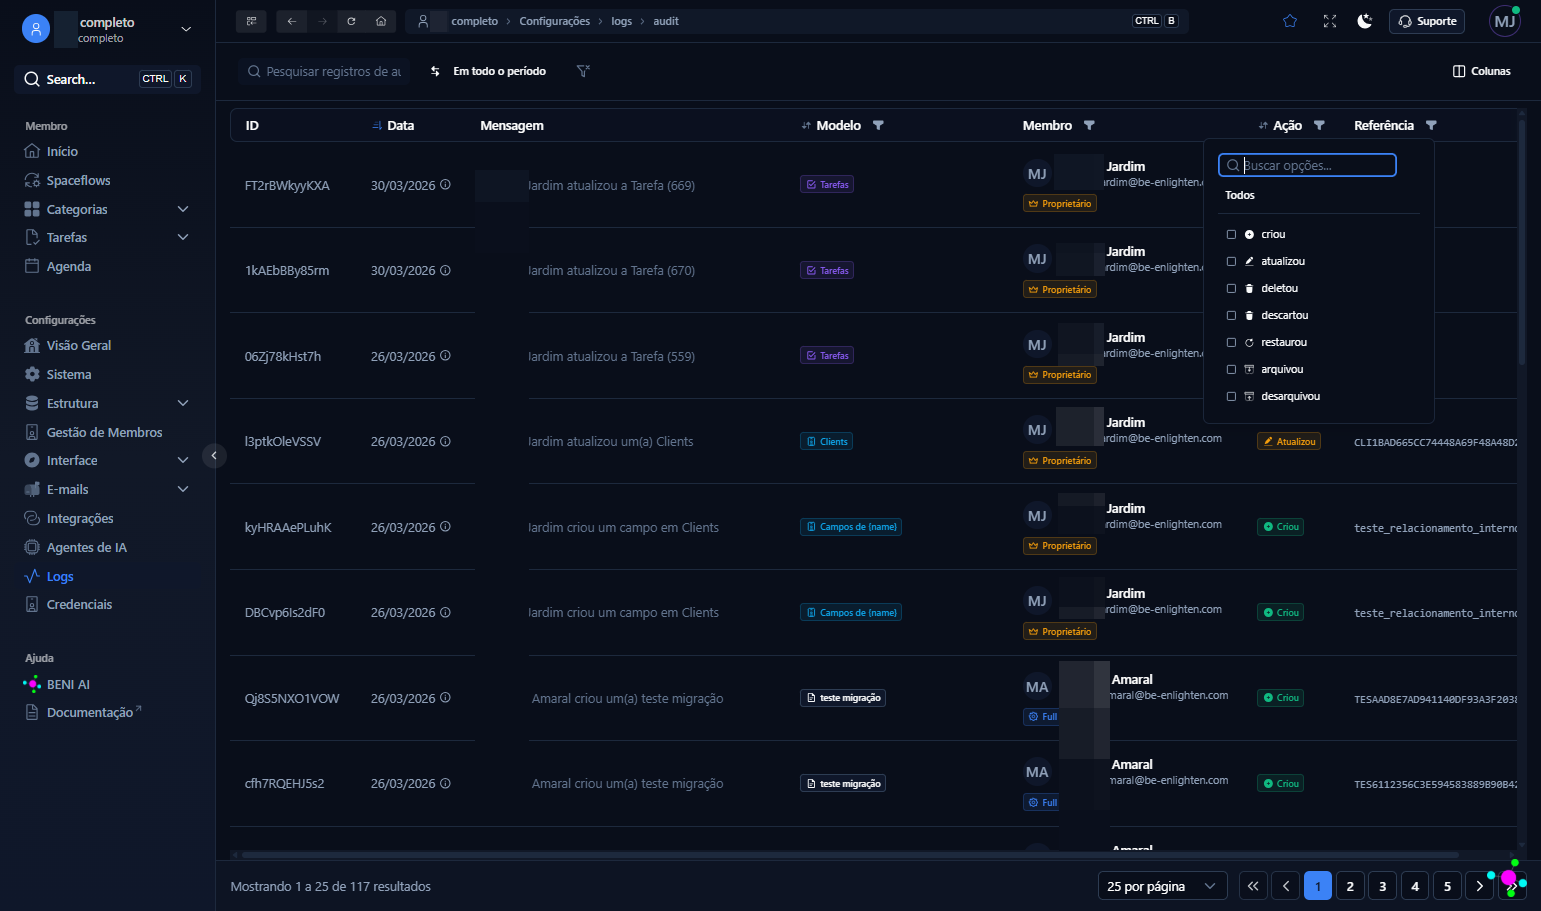Check the 'desarquivou' action option
The width and height of the screenshot is (1541, 911).
(1231, 396)
